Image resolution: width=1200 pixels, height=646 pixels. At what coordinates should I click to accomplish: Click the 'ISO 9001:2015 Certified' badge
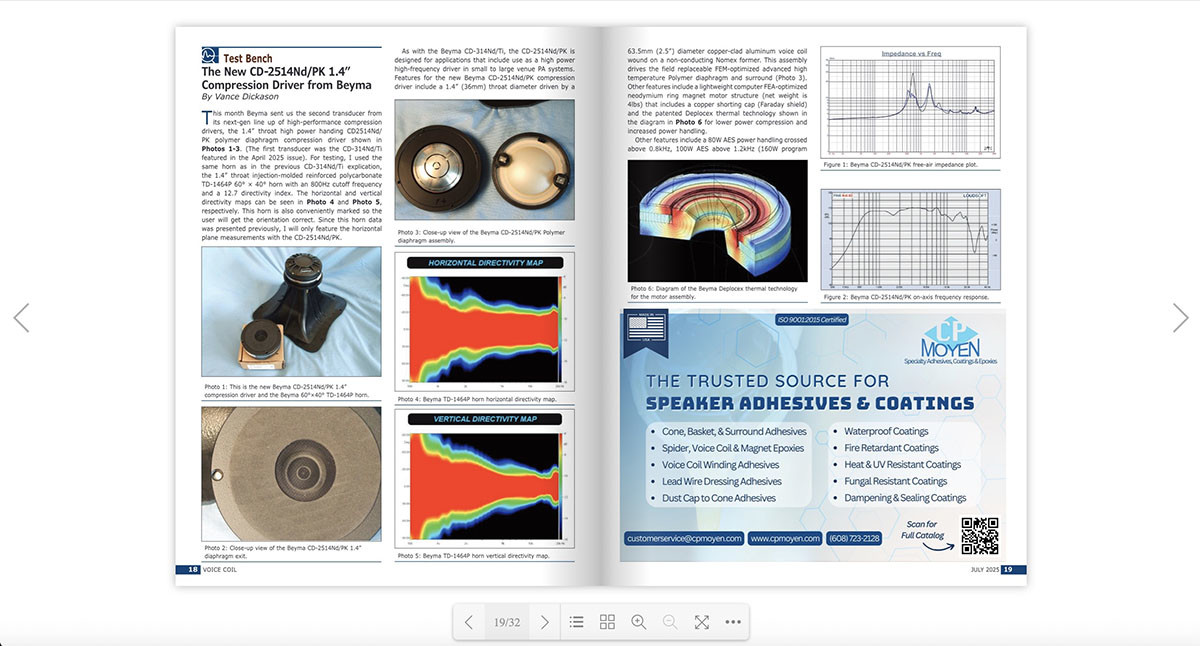811,320
